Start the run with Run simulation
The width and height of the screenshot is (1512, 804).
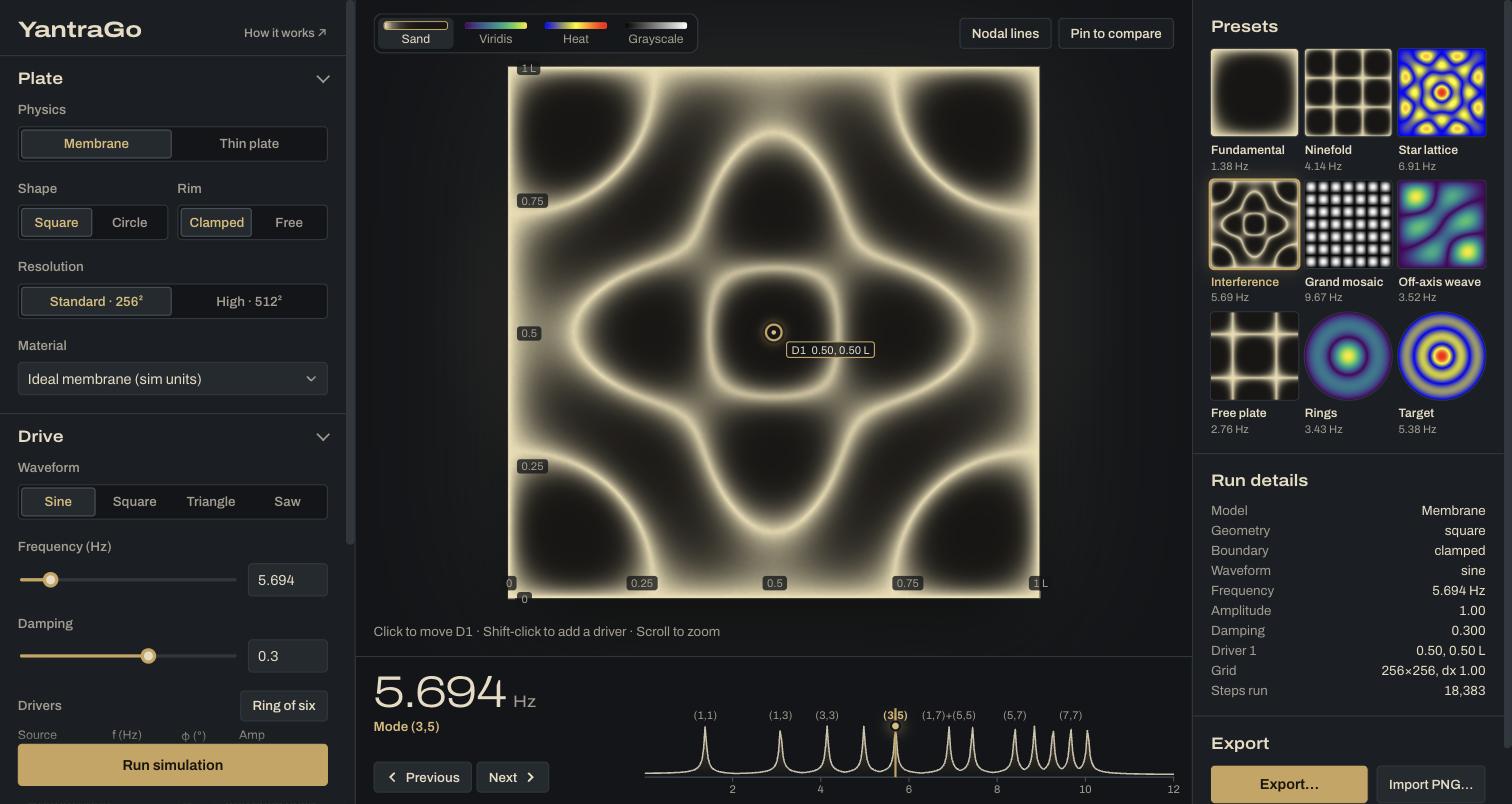173,765
